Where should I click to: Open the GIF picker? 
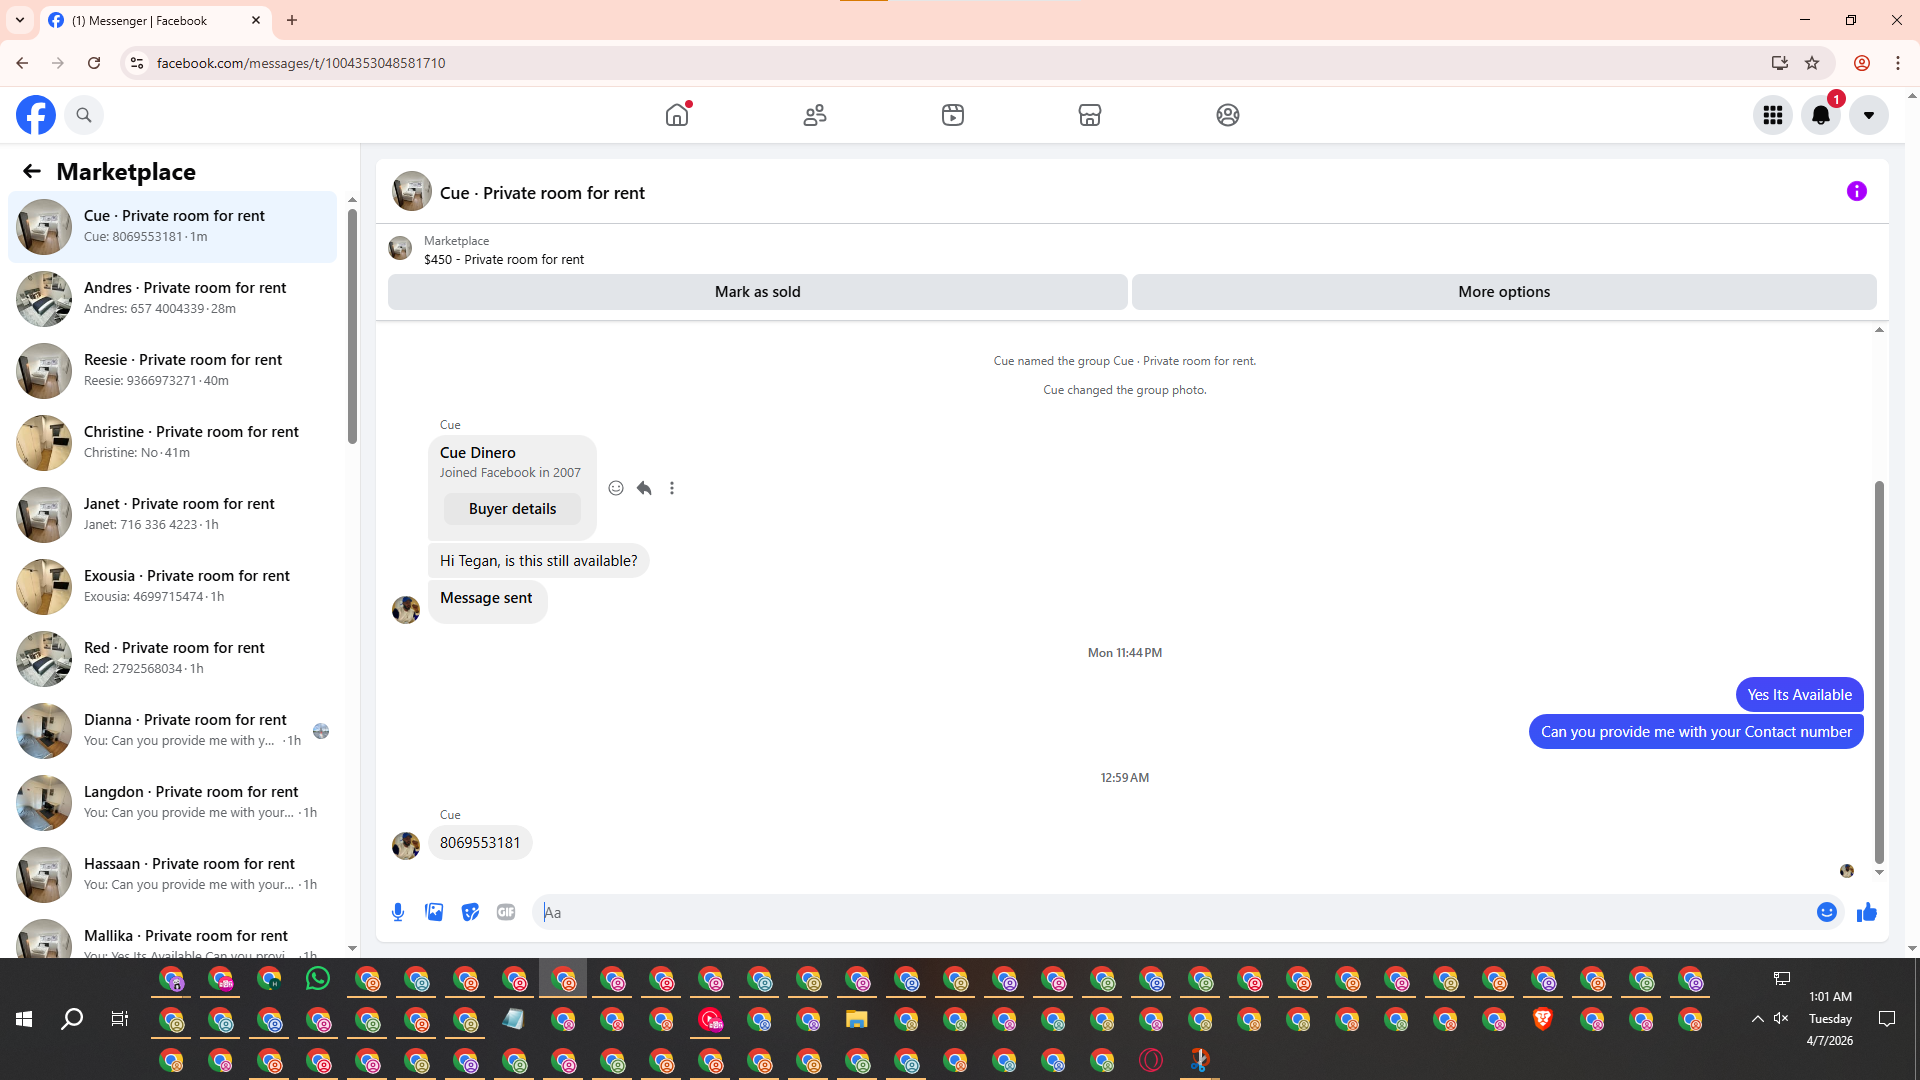[506, 912]
